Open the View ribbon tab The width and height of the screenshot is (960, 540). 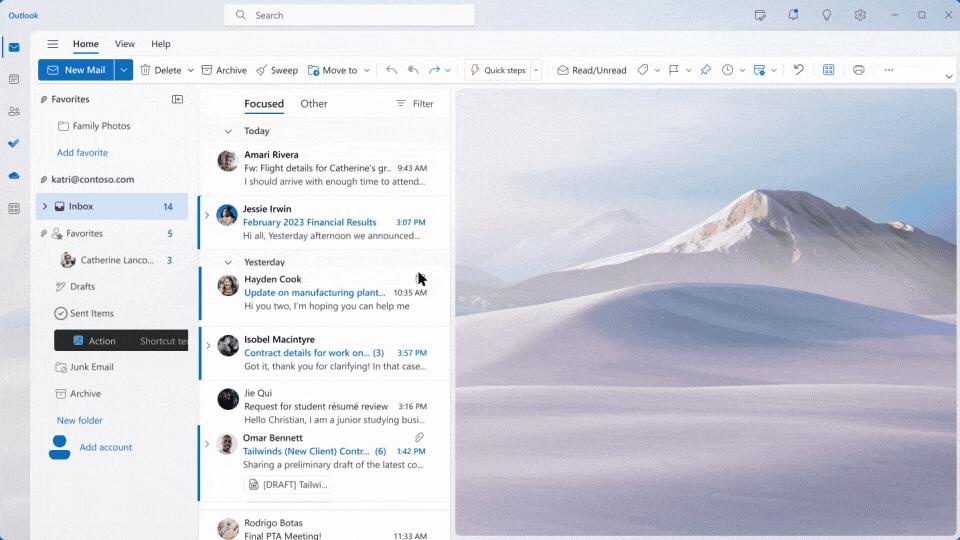(125, 44)
